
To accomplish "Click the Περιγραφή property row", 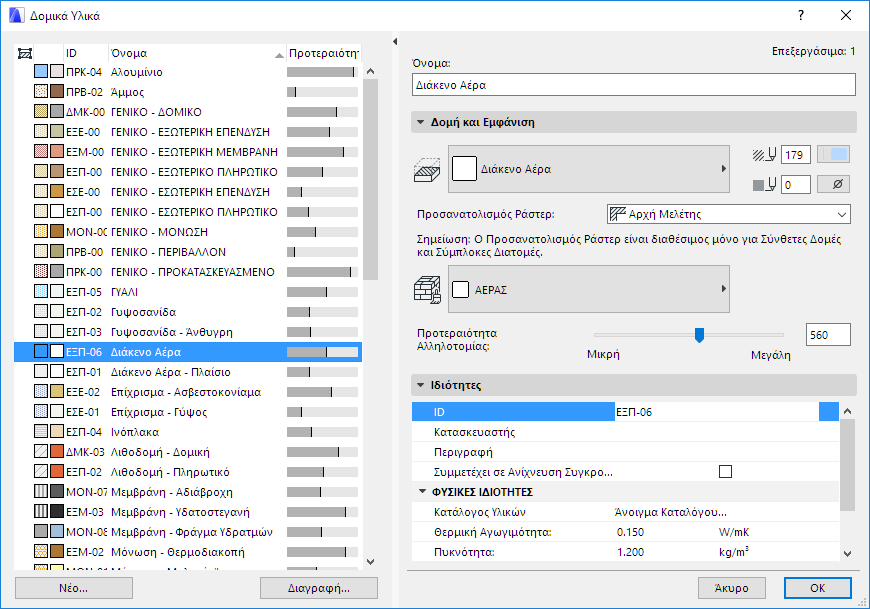I will pos(625,452).
